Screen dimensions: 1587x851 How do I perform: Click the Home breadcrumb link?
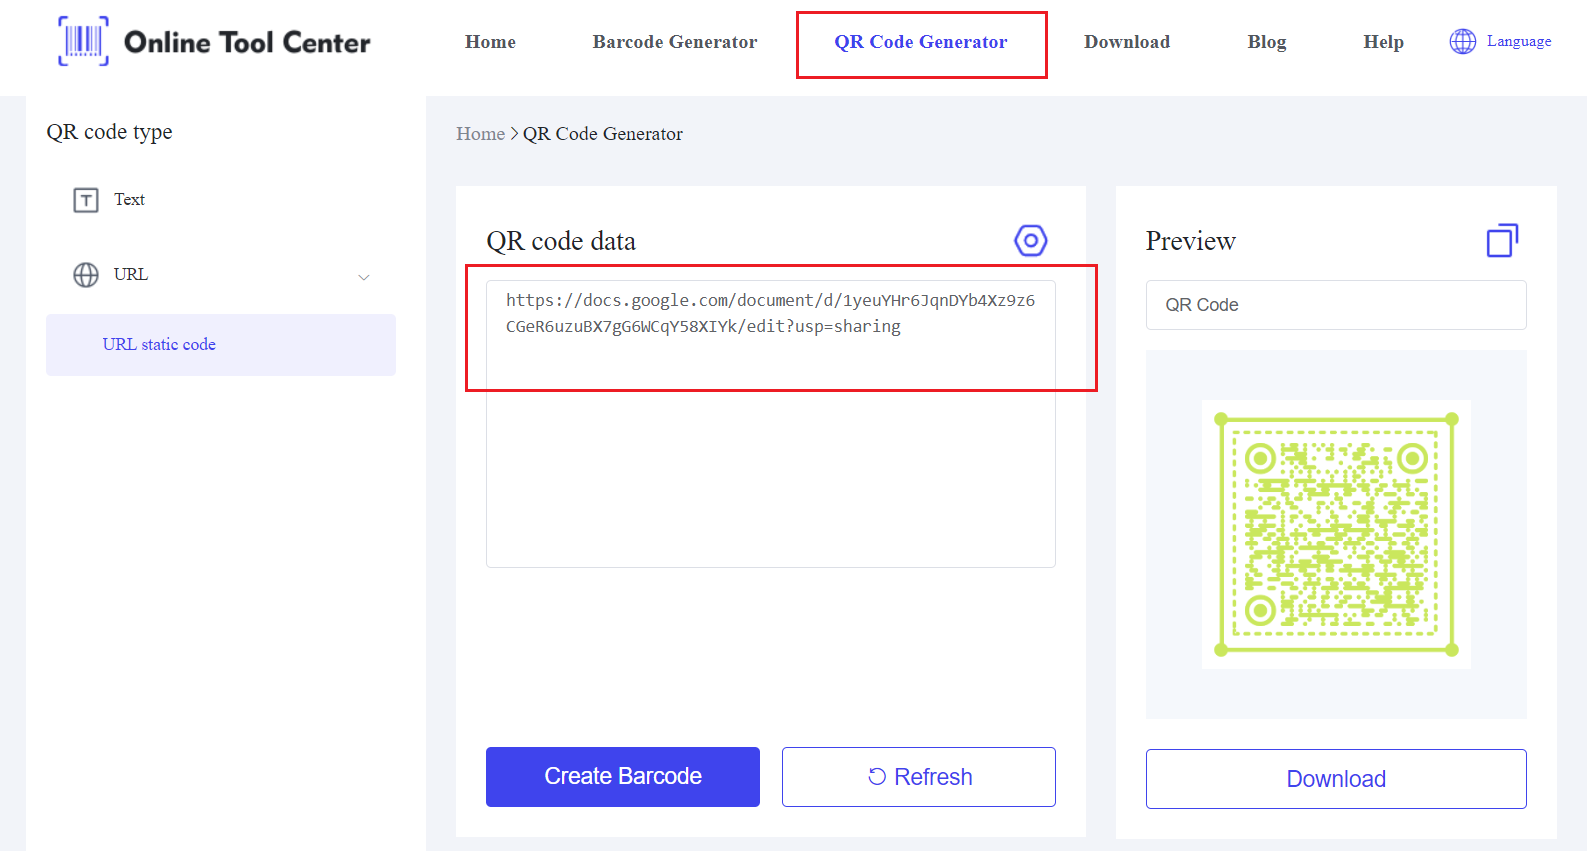point(480,134)
